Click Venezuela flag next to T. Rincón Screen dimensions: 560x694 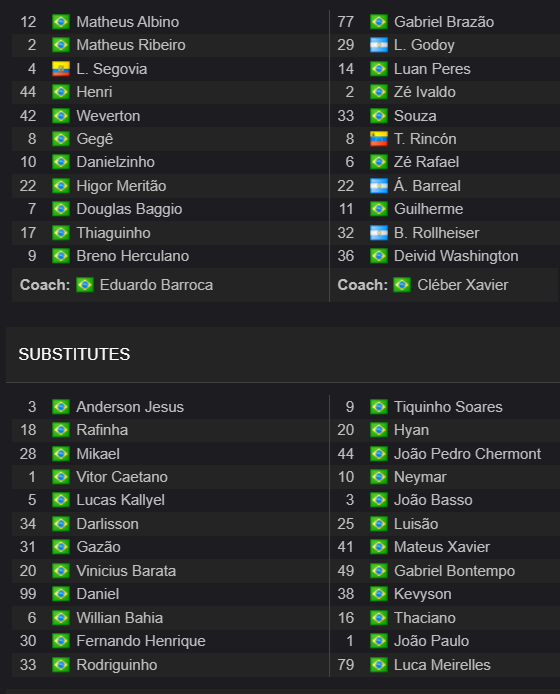pos(378,139)
